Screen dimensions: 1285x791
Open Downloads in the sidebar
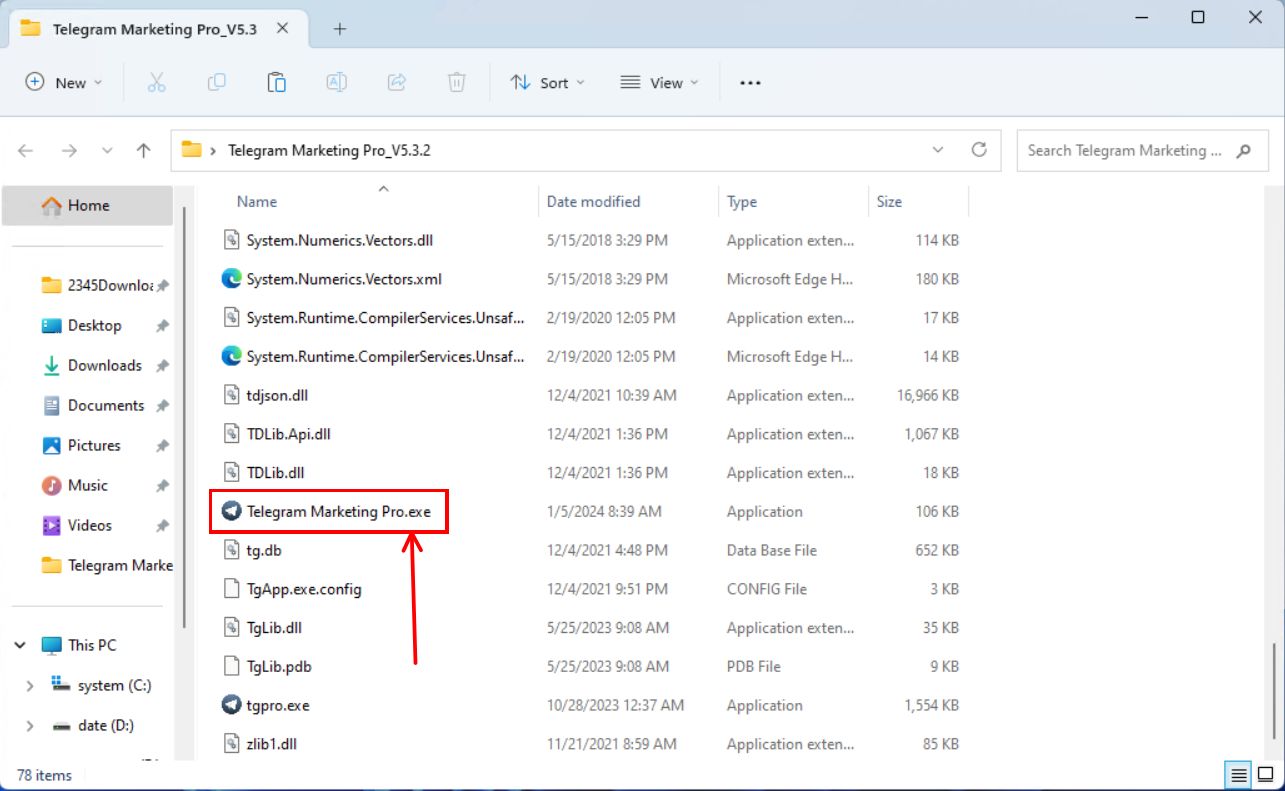(104, 366)
